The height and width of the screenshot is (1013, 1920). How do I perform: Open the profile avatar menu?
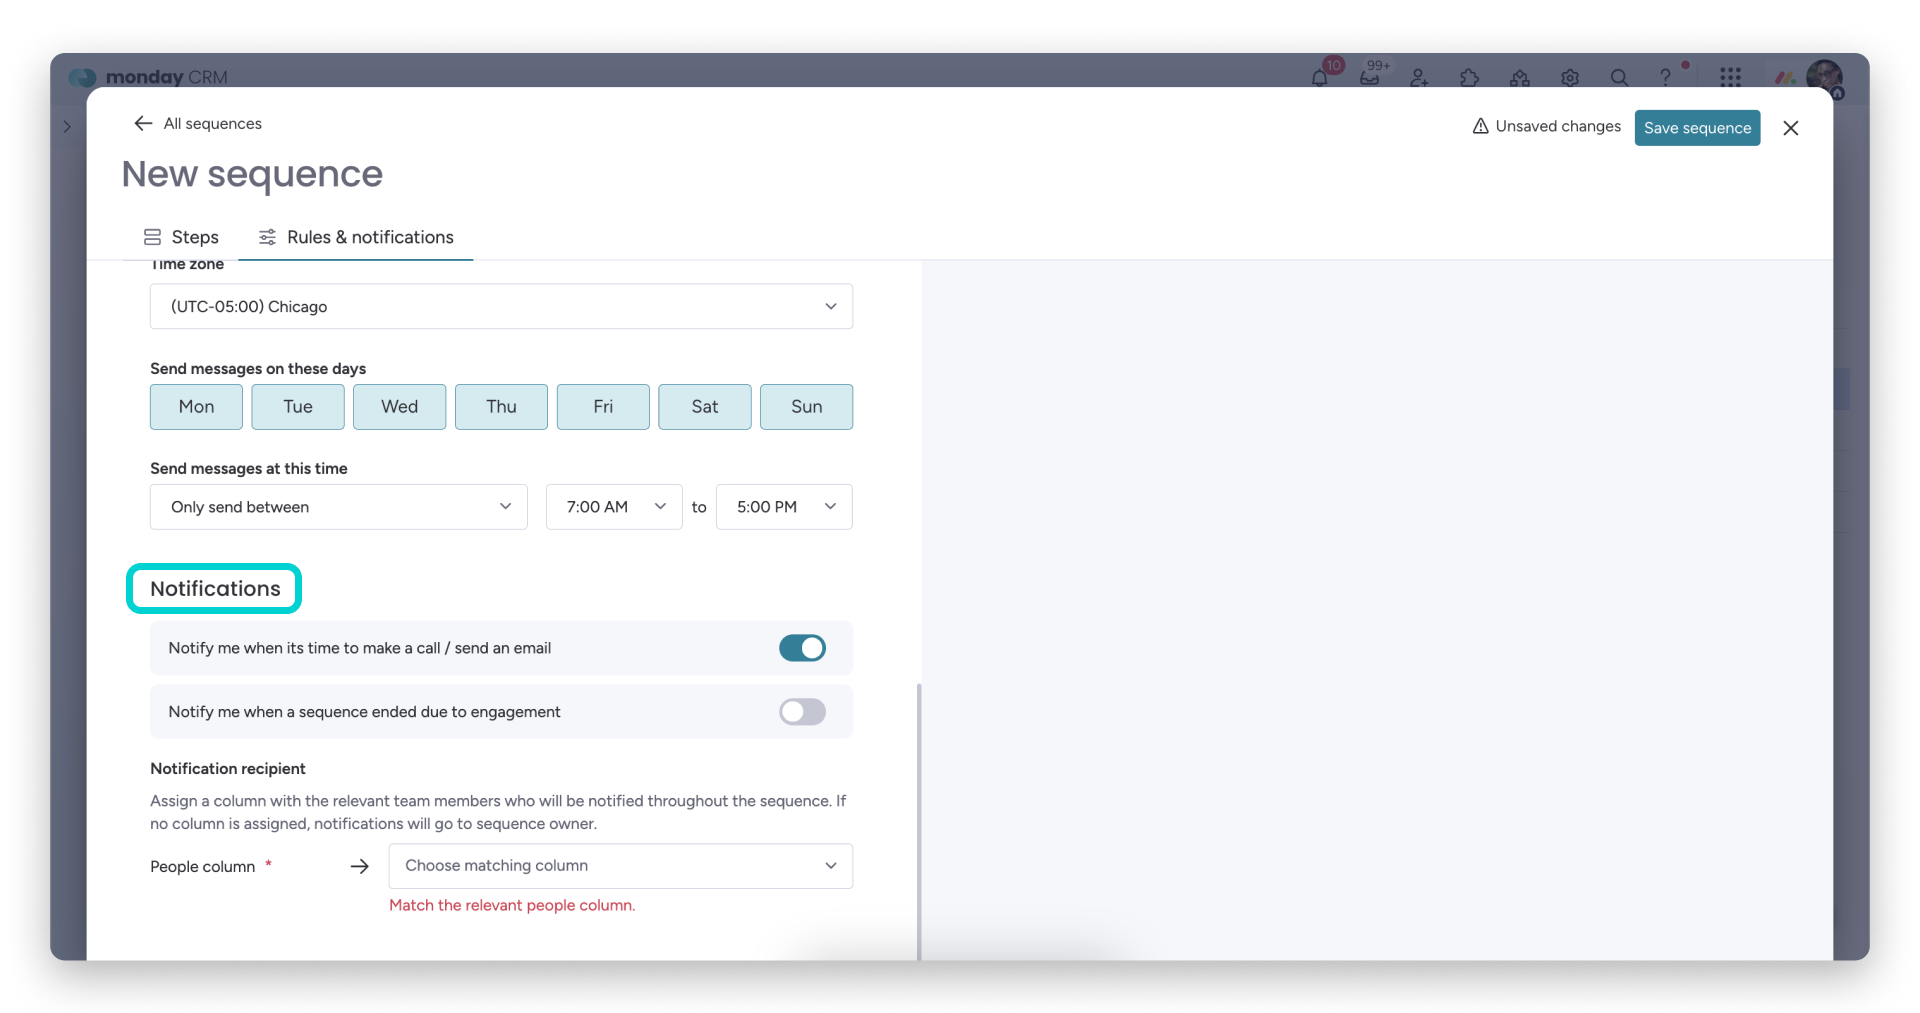[1825, 78]
